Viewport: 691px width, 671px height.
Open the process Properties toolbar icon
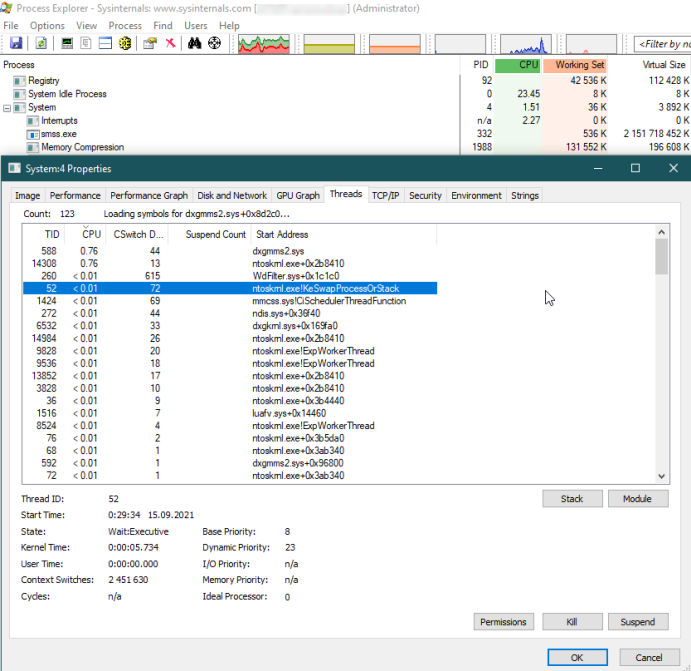tap(150, 43)
